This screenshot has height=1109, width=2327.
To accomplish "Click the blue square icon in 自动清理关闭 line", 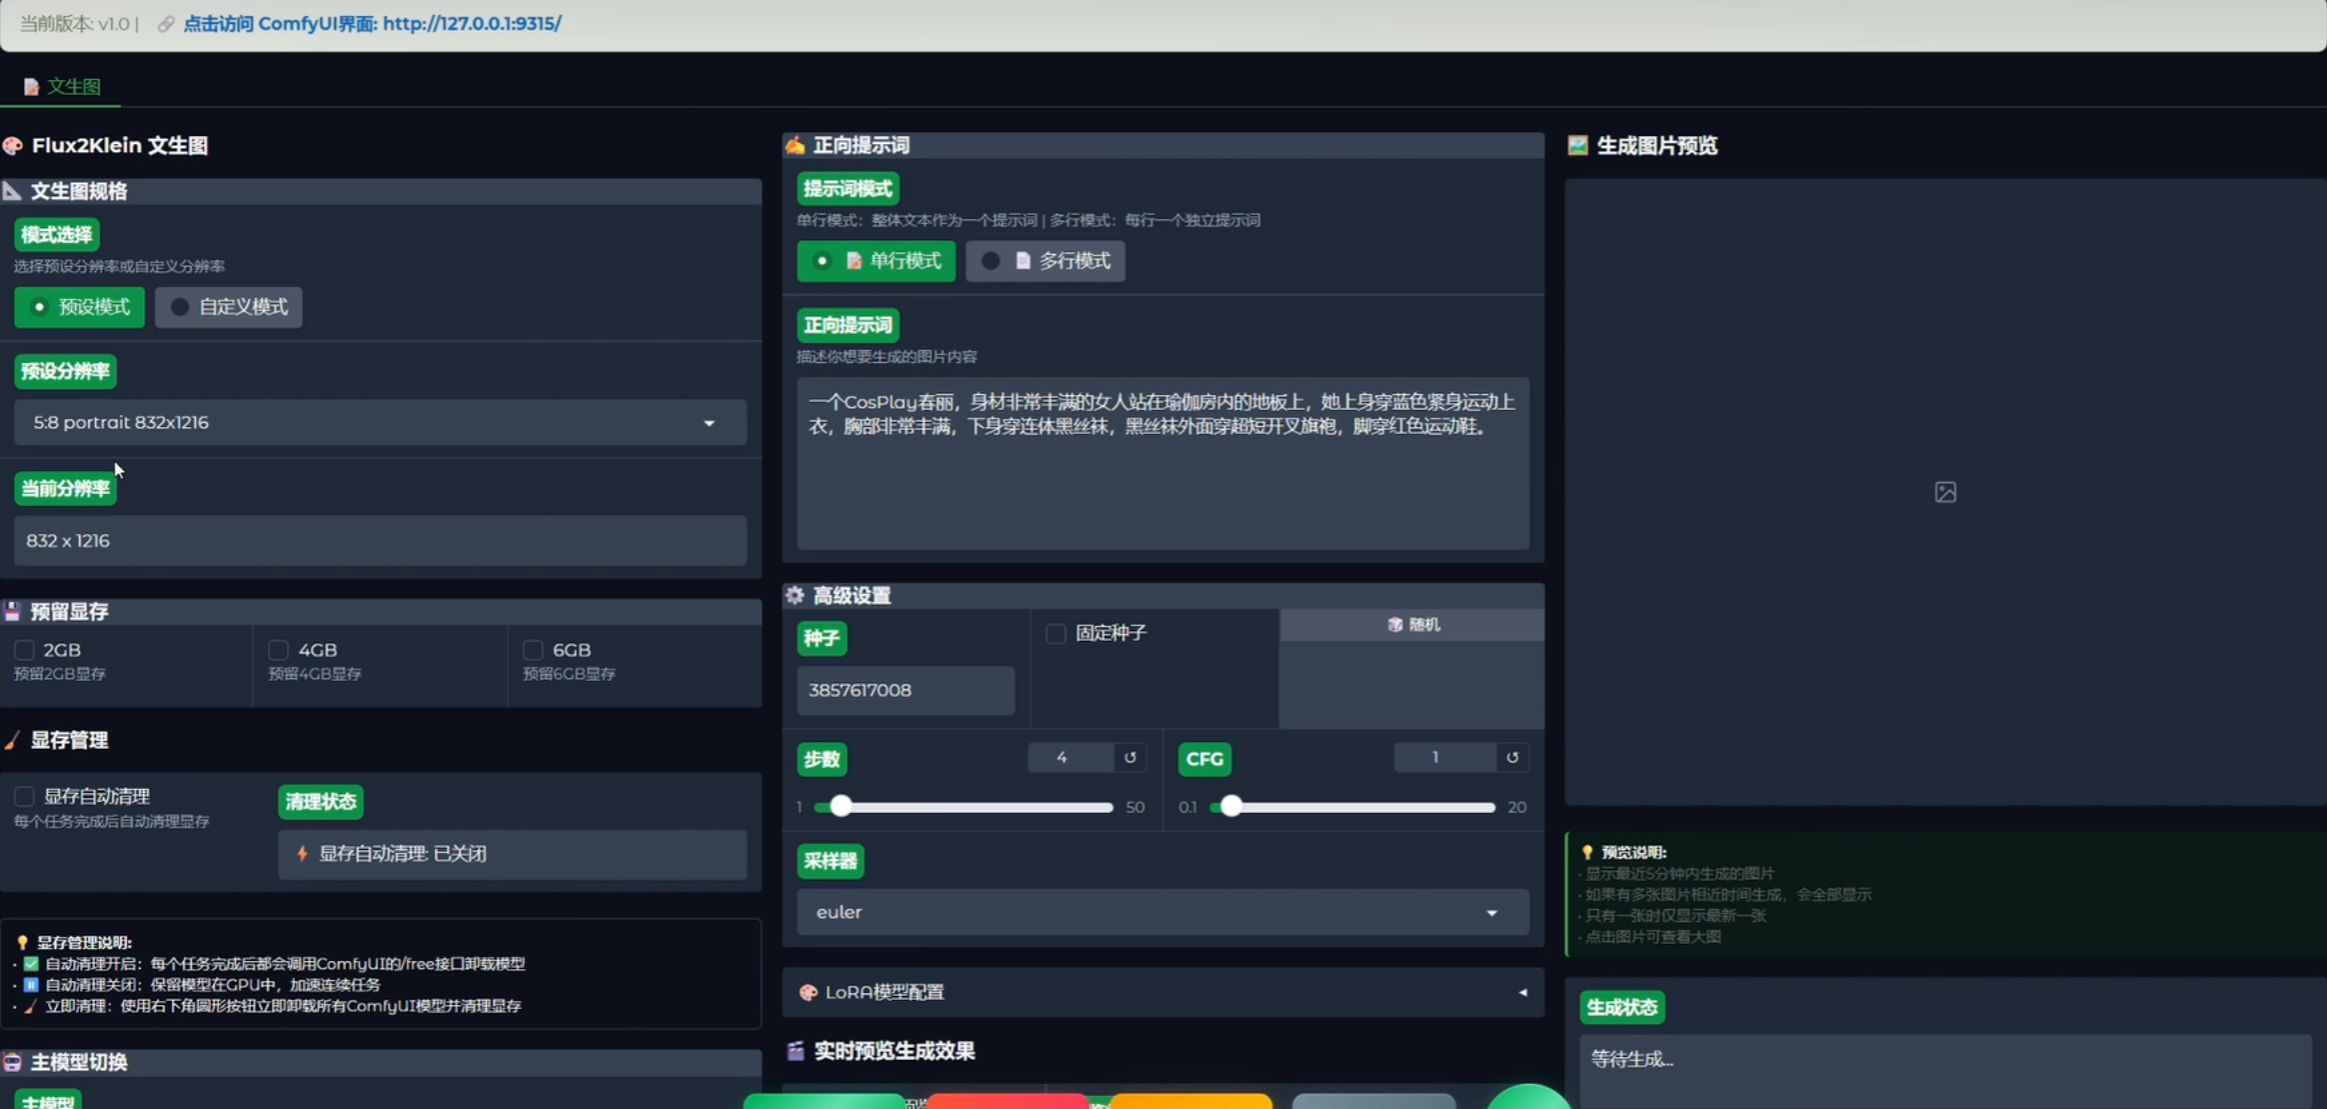I will point(31,985).
